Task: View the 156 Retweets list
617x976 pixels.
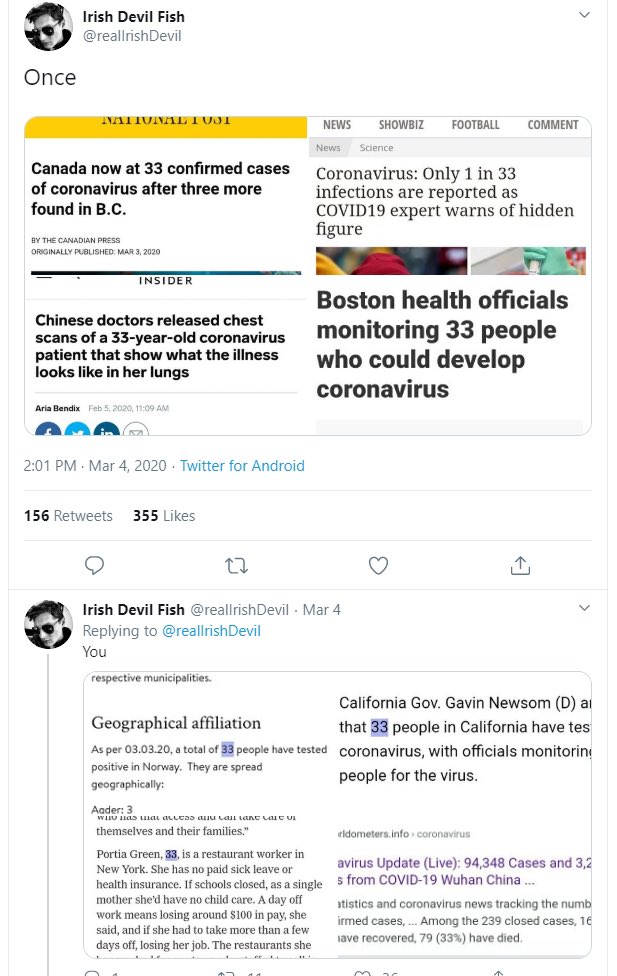Action: (x=68, y=516)
